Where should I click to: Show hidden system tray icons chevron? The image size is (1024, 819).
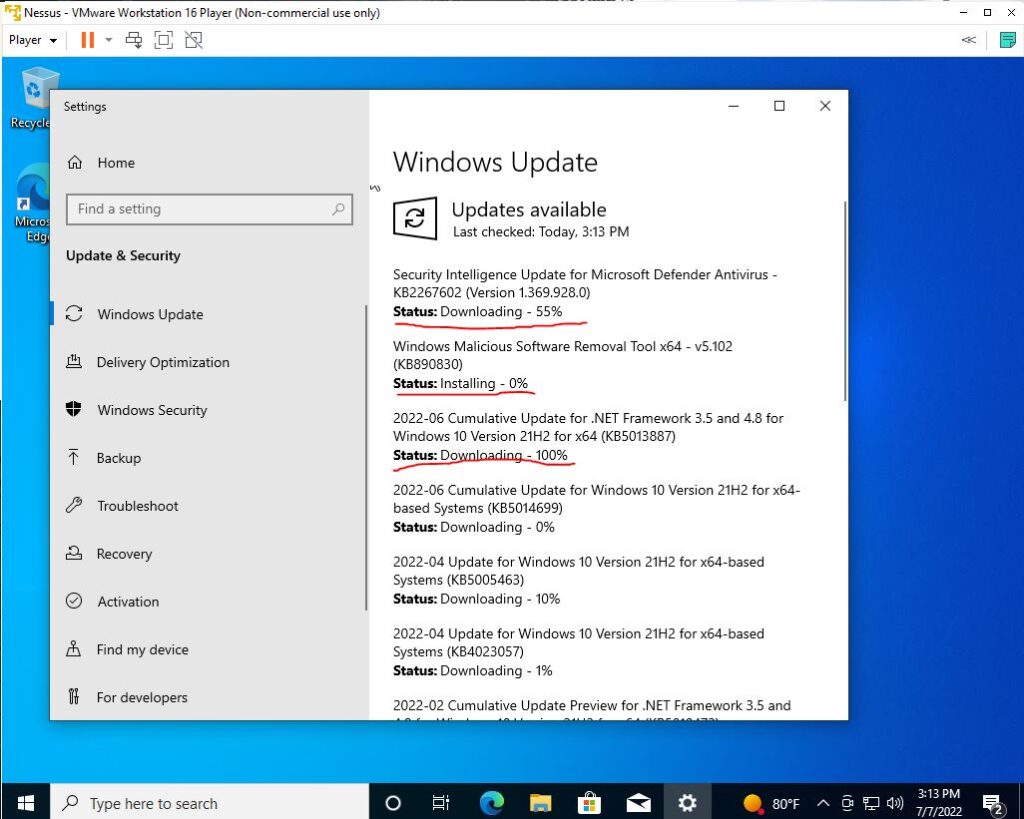click(824, 803)
